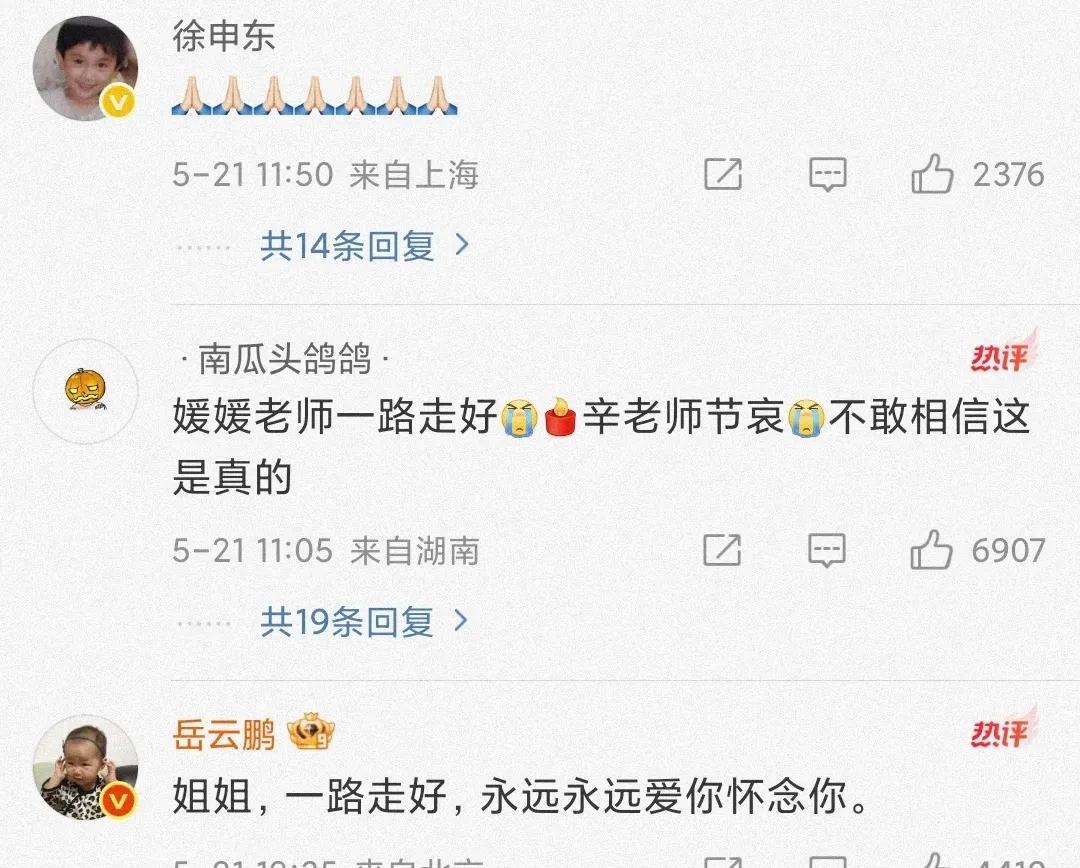Screen dimensions: 1080x868
Task: Open 徐申东's profile from the username
Action: pos(224,36)
